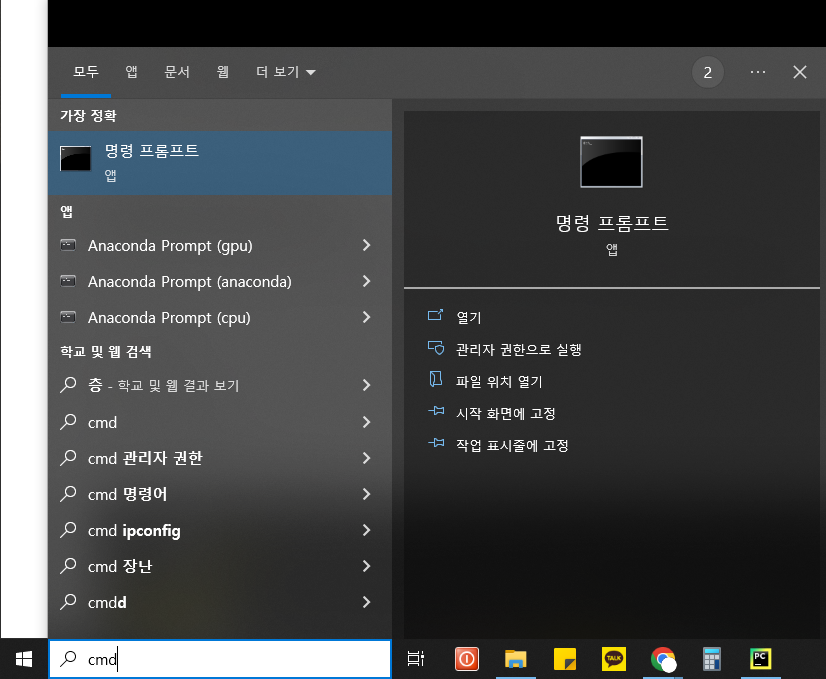Open PyCharm from the taskbar
The width and height of the screenshot is (826, 679).
[761, 658]
